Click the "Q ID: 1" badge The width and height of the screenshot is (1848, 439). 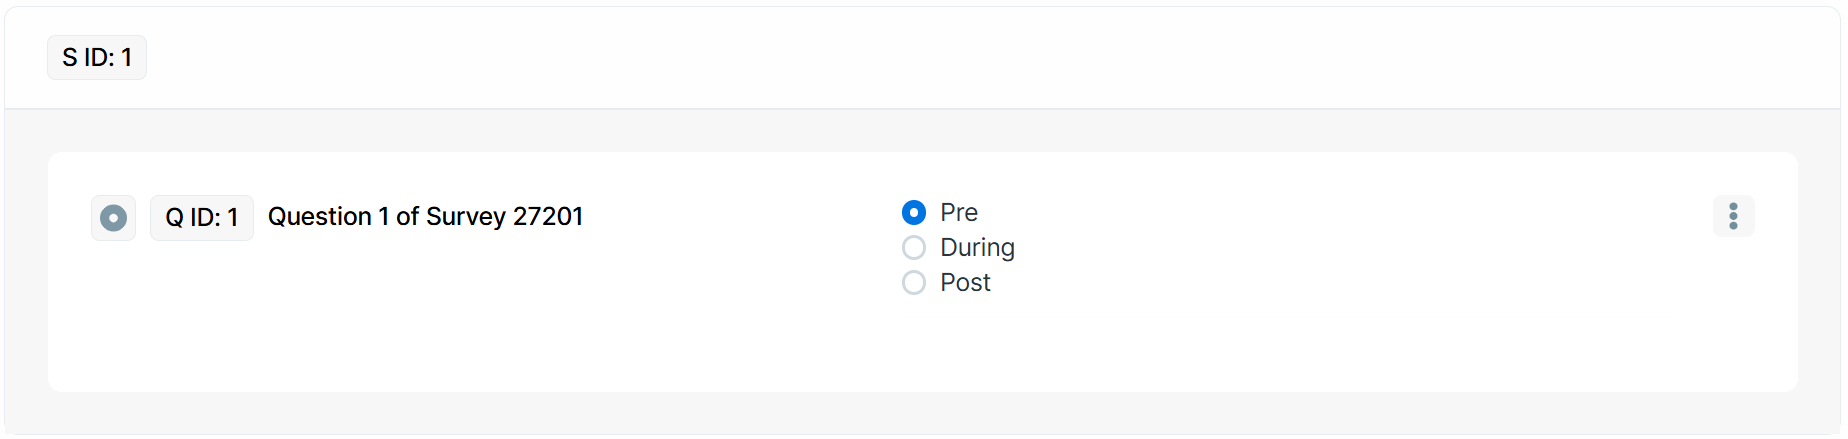(x=202, y=218)
